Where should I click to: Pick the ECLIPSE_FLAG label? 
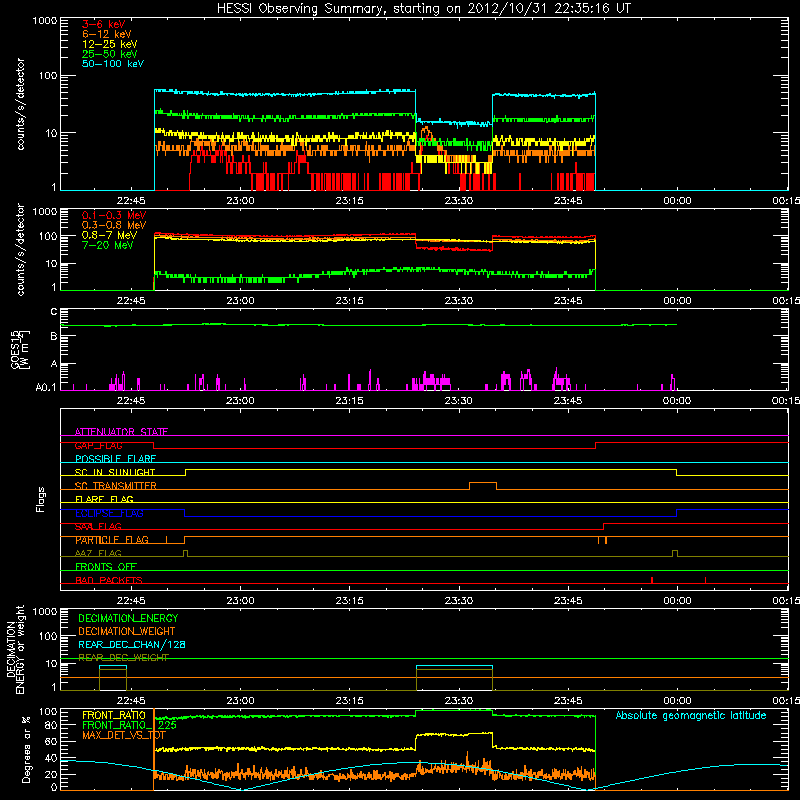coord(109,513)
